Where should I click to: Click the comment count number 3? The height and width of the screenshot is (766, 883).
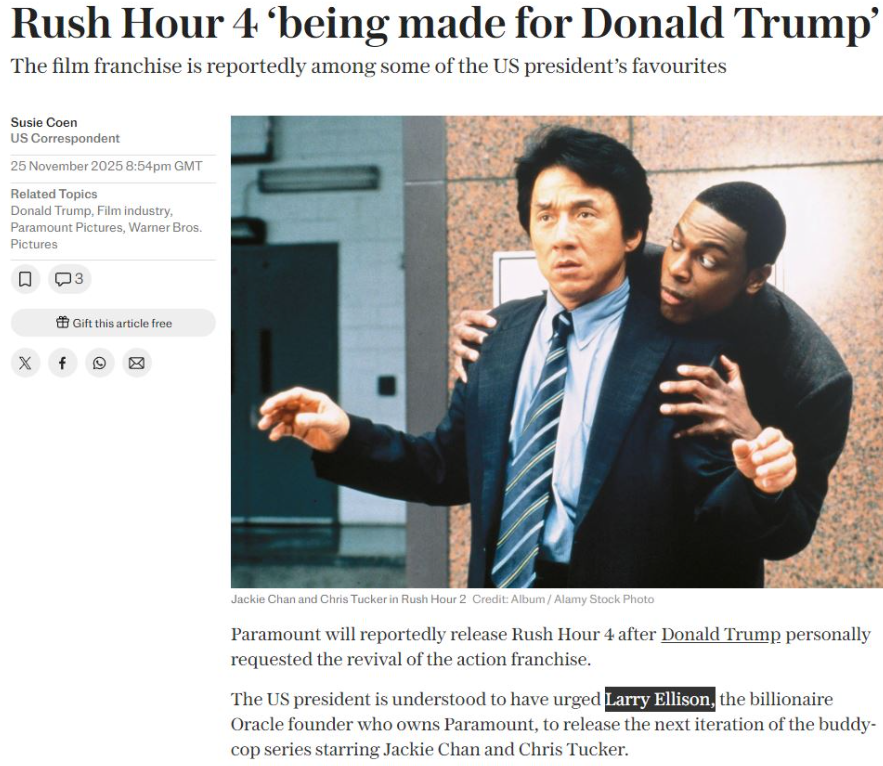(x=79, y=279)
